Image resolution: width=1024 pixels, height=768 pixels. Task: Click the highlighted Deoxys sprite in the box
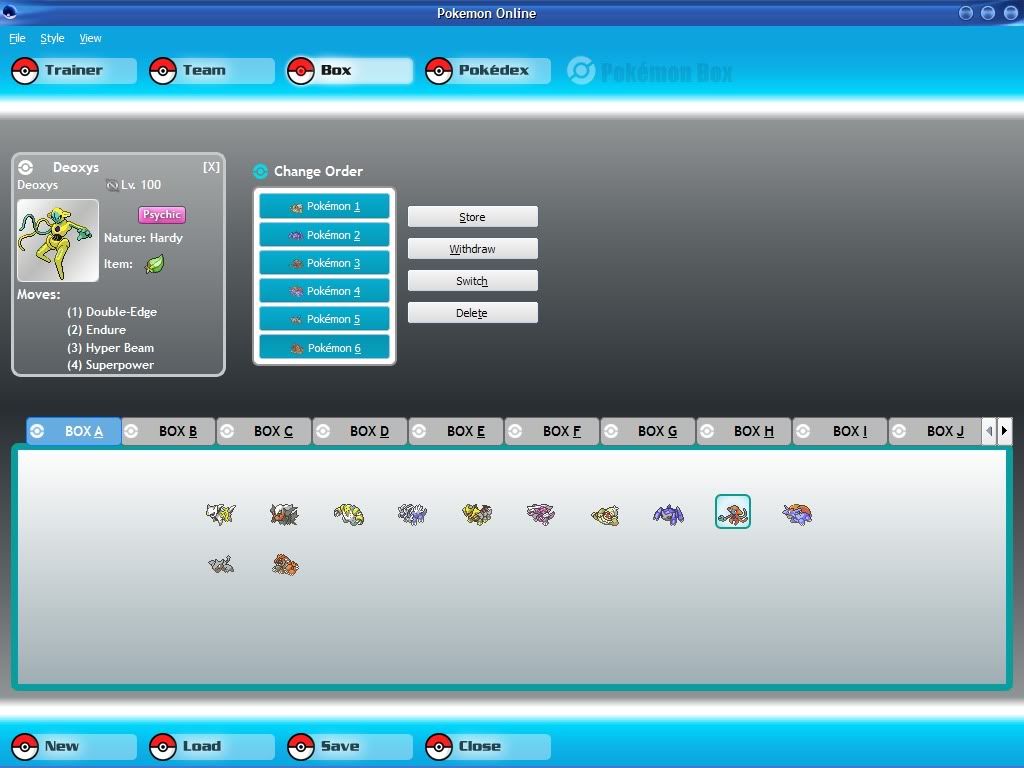(733, 511)
